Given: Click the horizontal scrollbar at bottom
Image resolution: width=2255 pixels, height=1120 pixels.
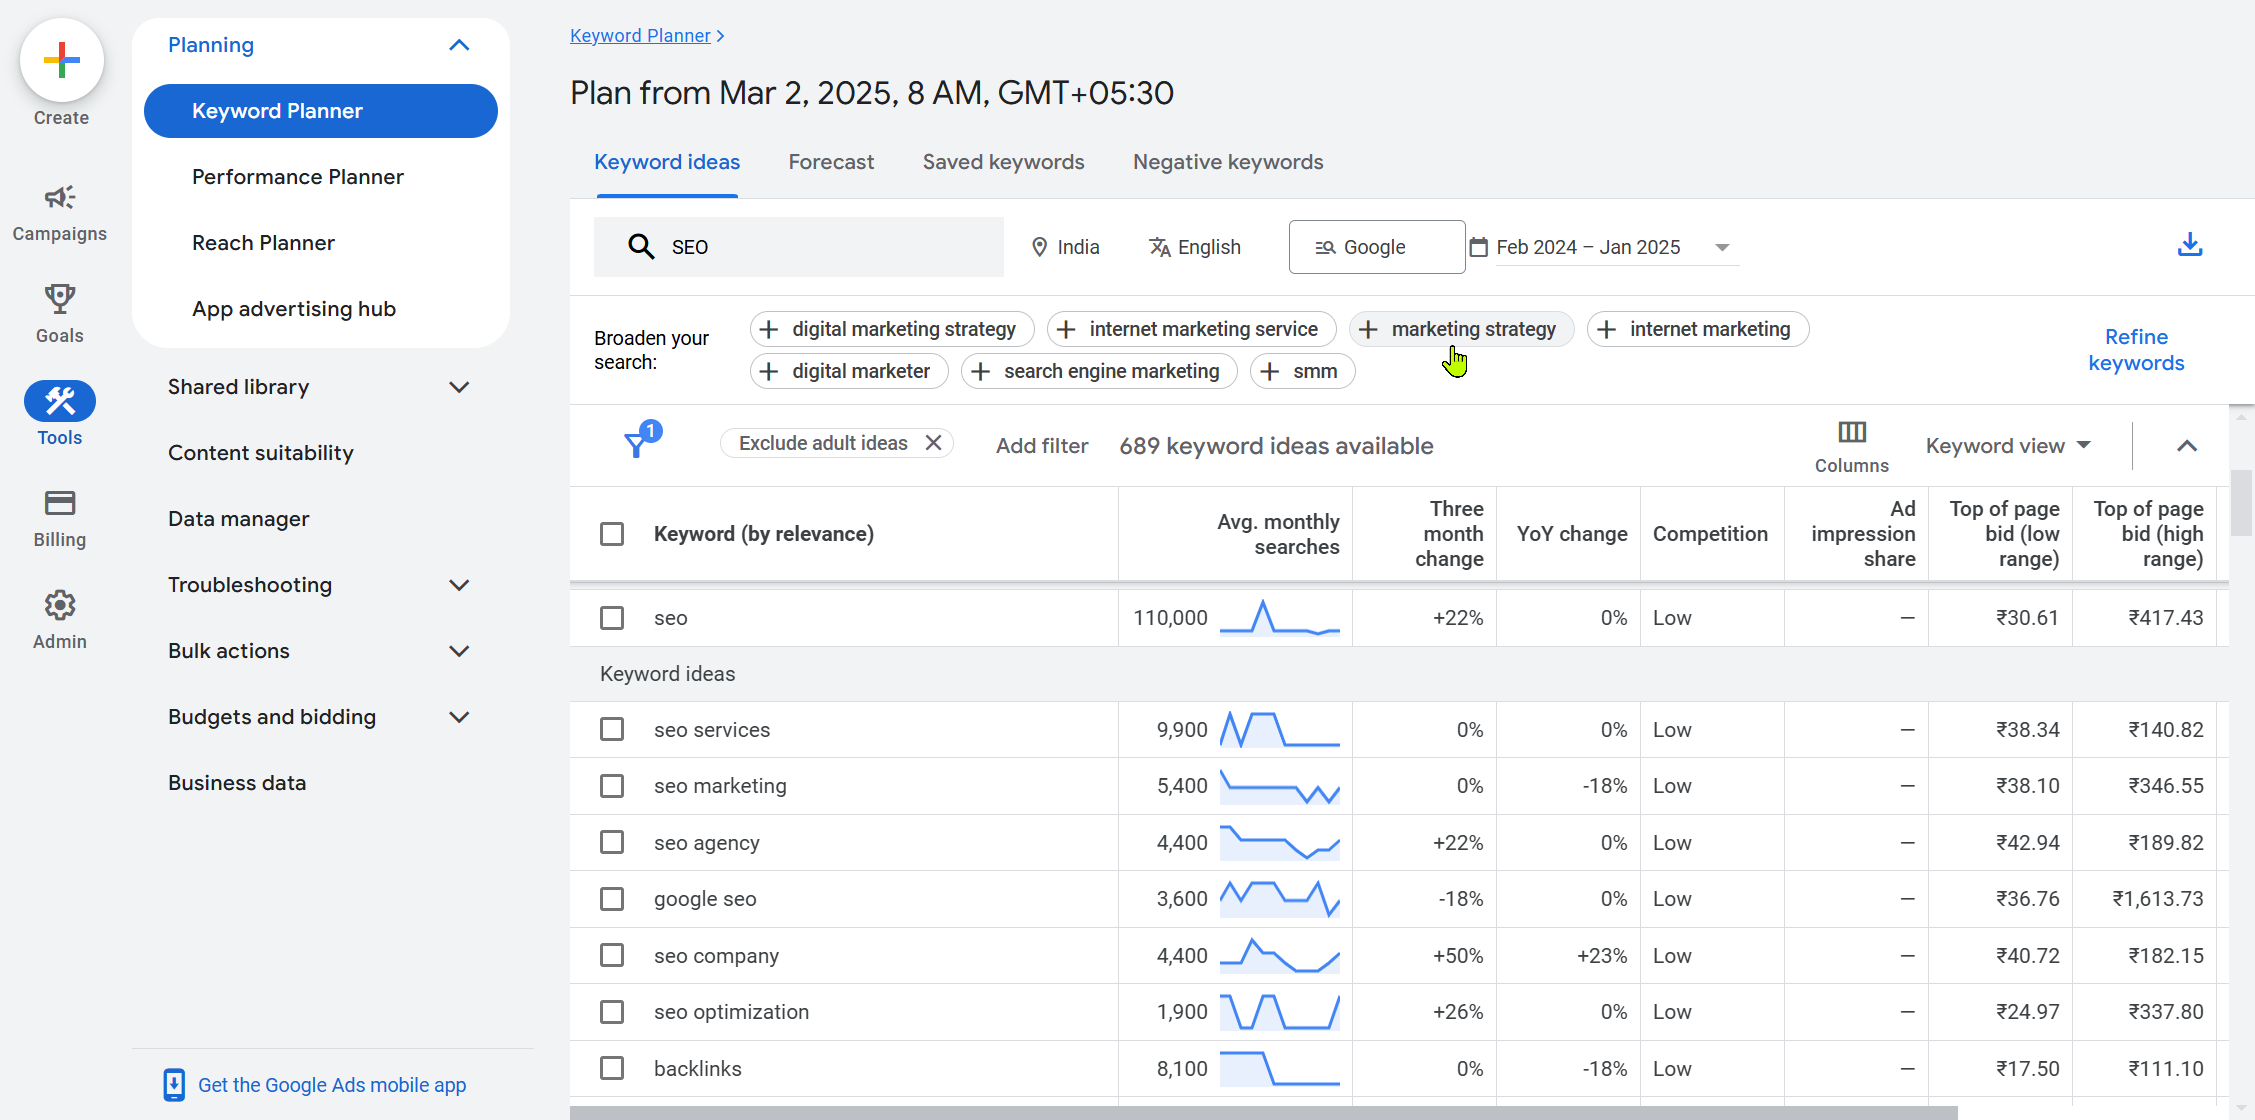Looking at the screenshot, I should pos(1263,1112).
